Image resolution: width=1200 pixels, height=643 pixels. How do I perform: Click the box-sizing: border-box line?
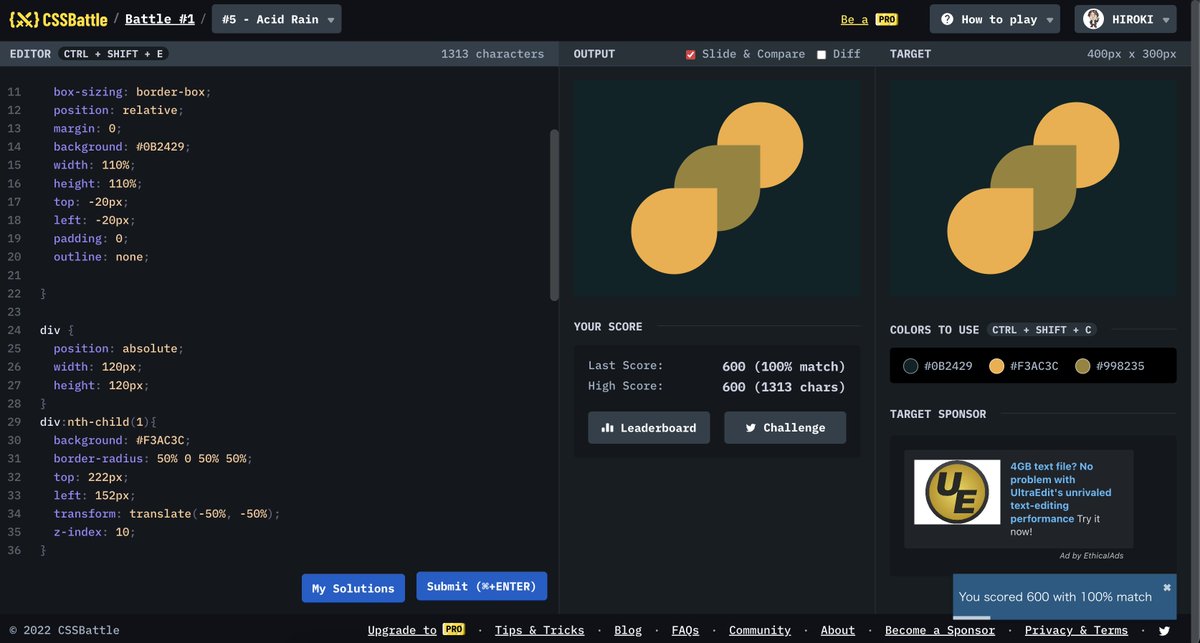point(132,91)
